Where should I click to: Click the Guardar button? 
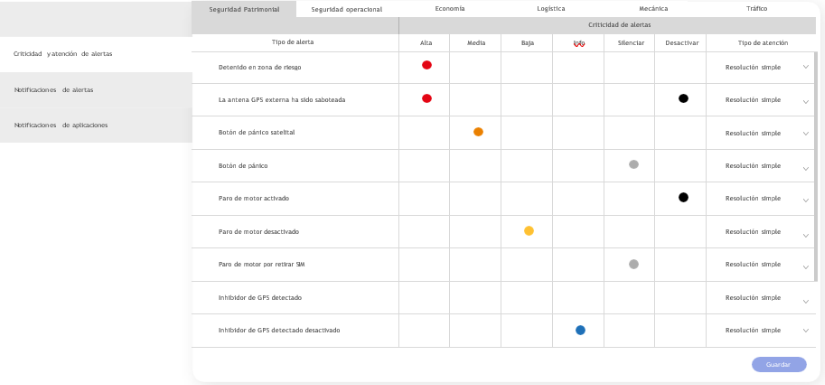pos(779,364)
